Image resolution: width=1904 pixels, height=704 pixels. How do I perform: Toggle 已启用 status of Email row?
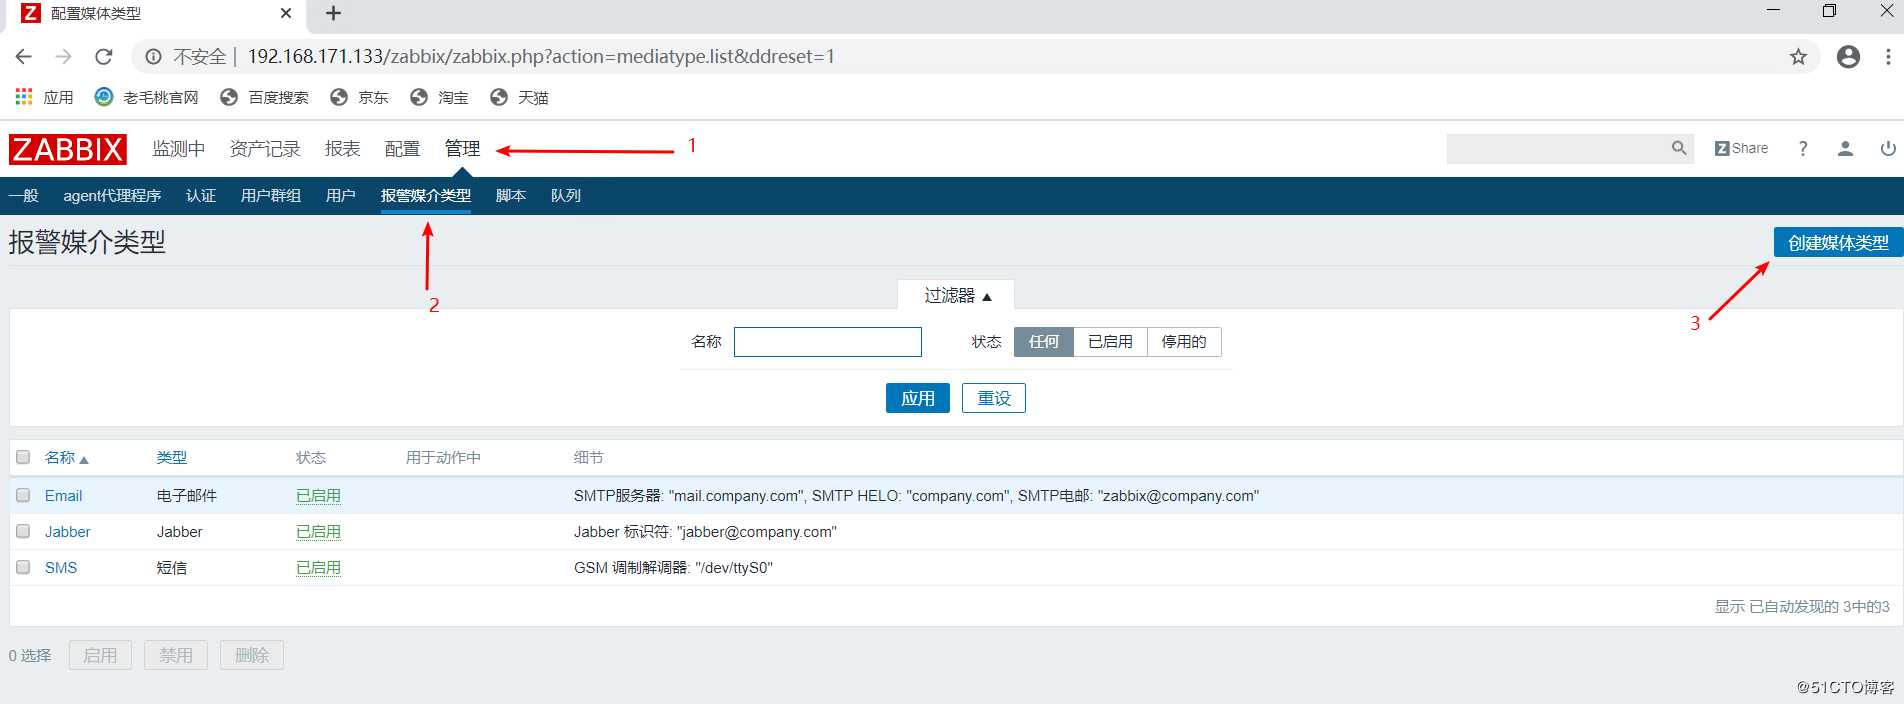[318, 496]
